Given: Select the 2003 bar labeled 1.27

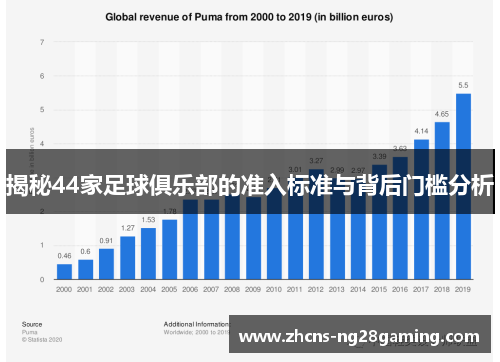Looking at the screenshot, I should point(127,258).
